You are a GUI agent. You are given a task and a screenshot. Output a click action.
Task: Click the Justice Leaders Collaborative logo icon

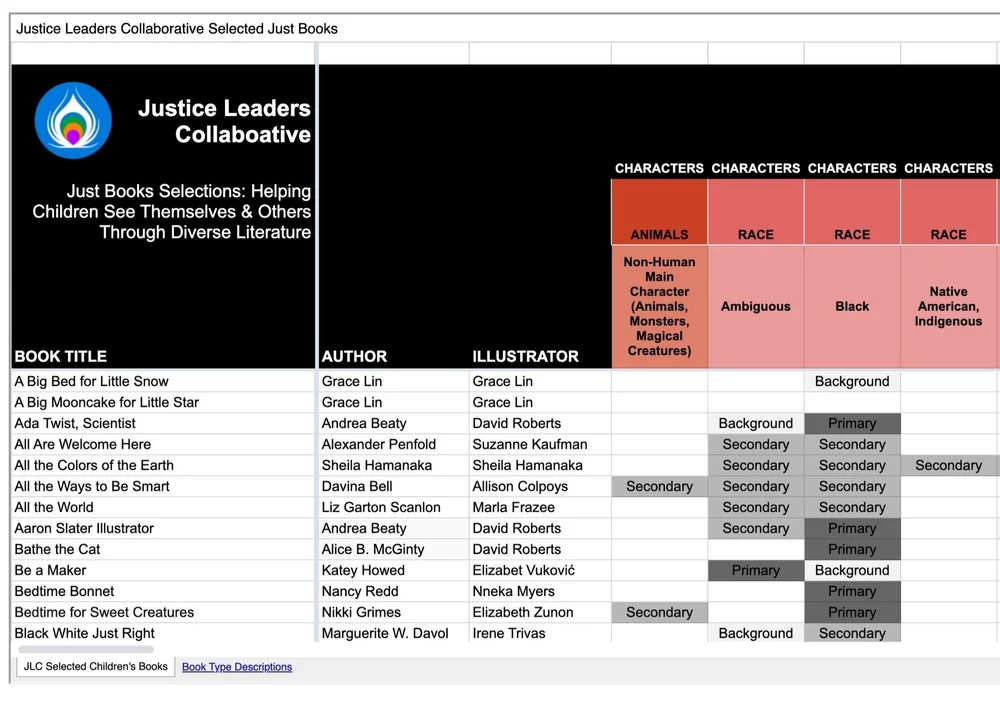(x=73, y=120)
